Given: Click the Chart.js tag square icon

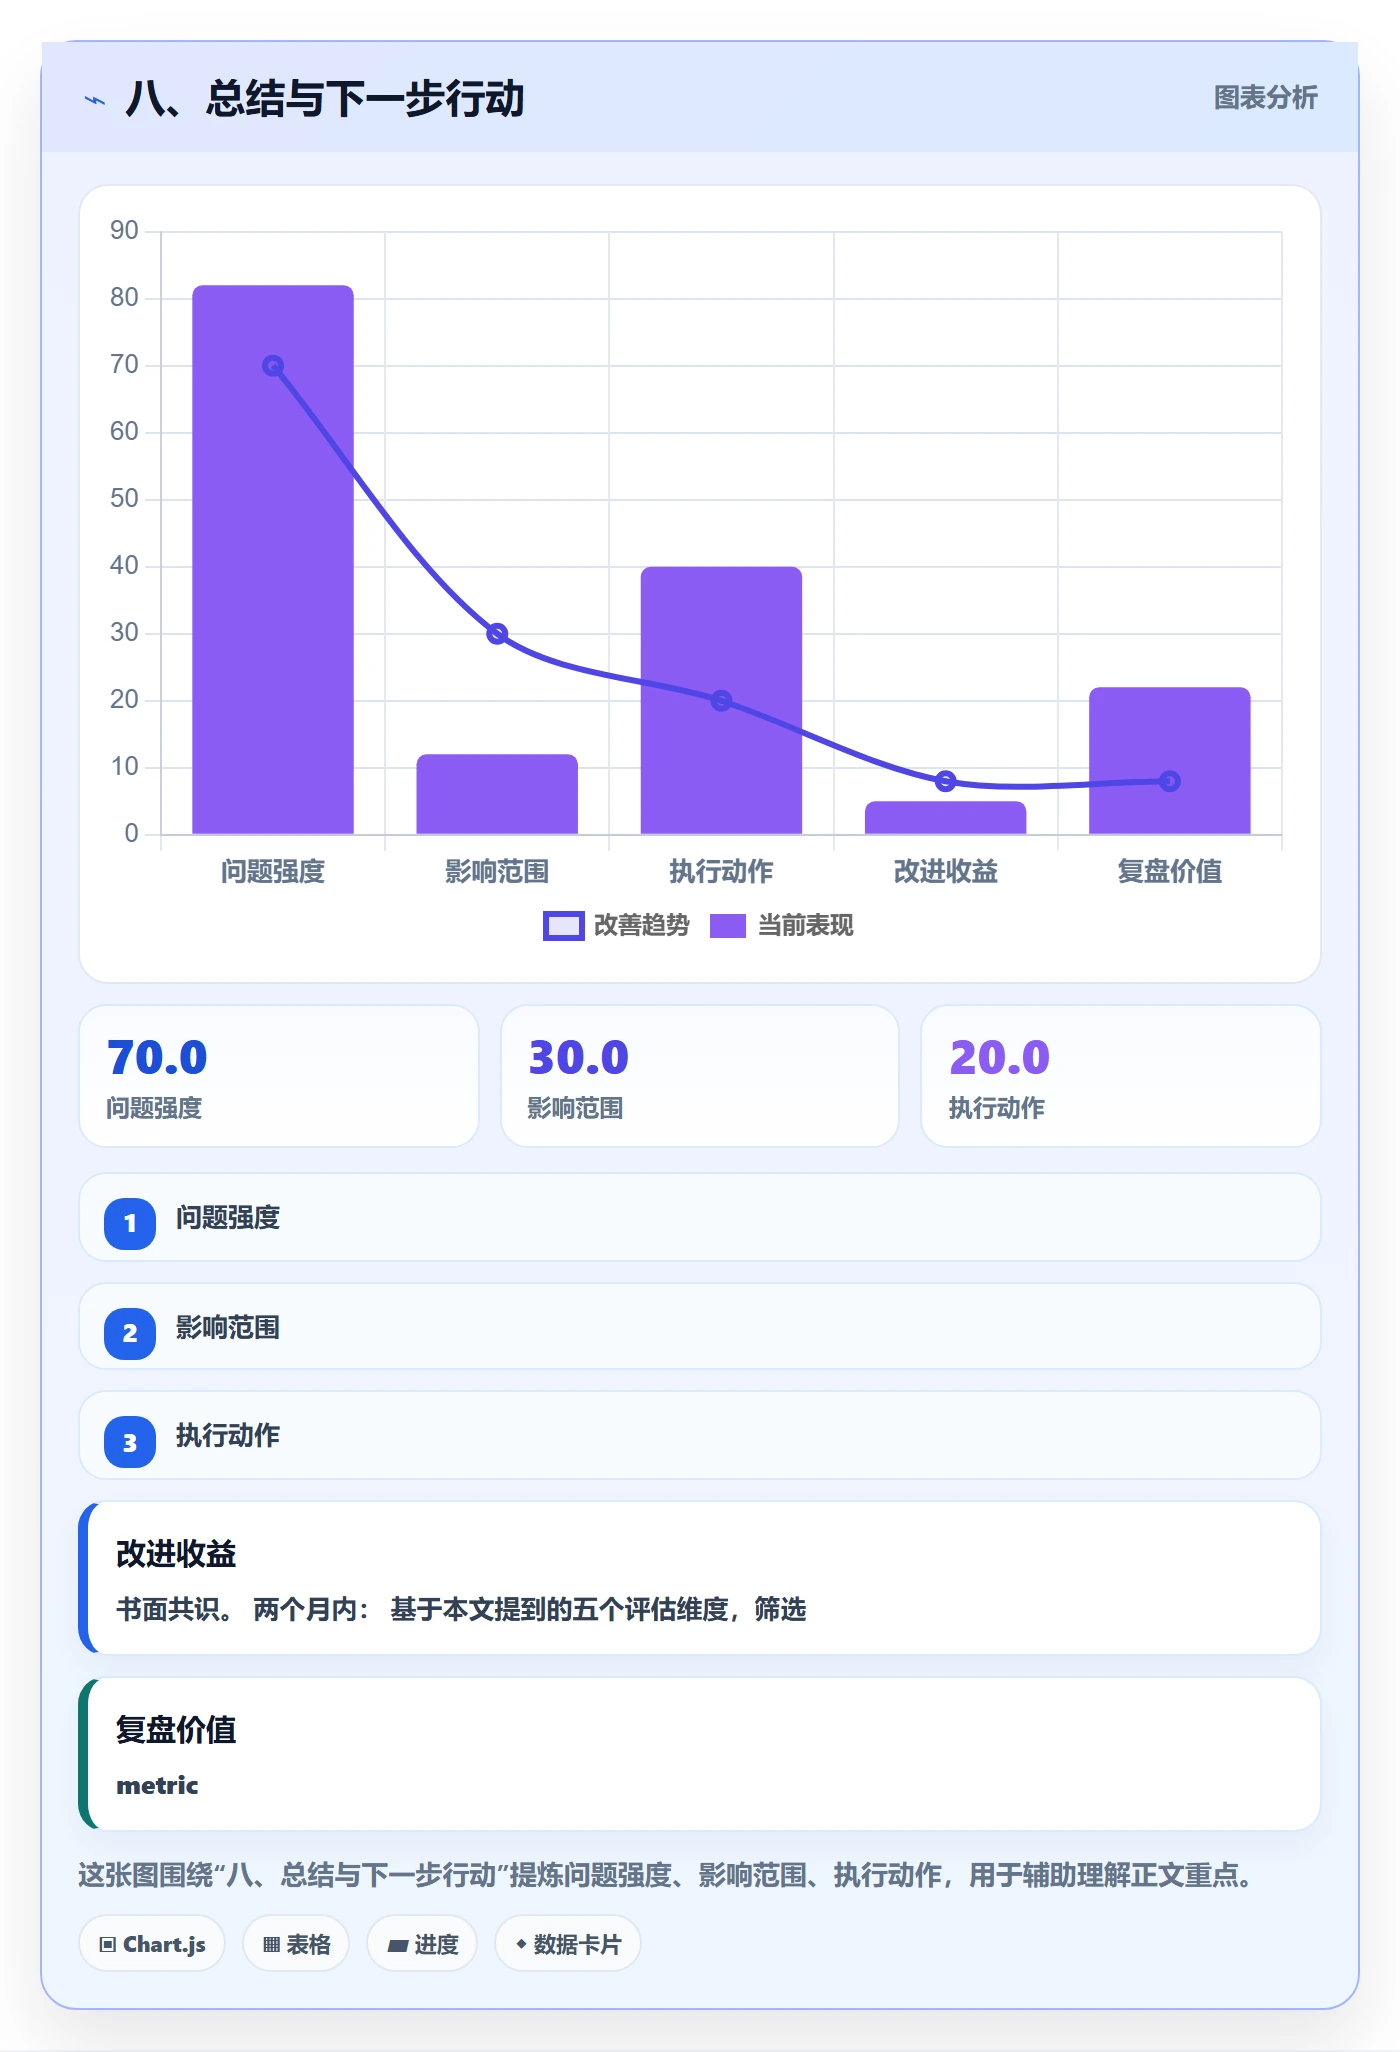Looking at the screenshot, I should tap(108, 1945).
